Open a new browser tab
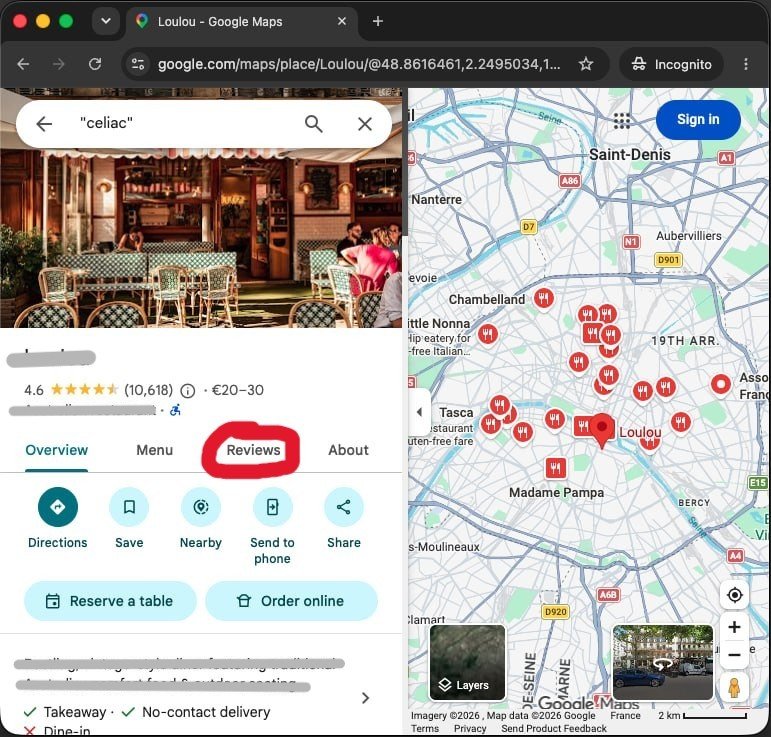The height and width of the screenshot is (737, 771). (x=378, y=21)
